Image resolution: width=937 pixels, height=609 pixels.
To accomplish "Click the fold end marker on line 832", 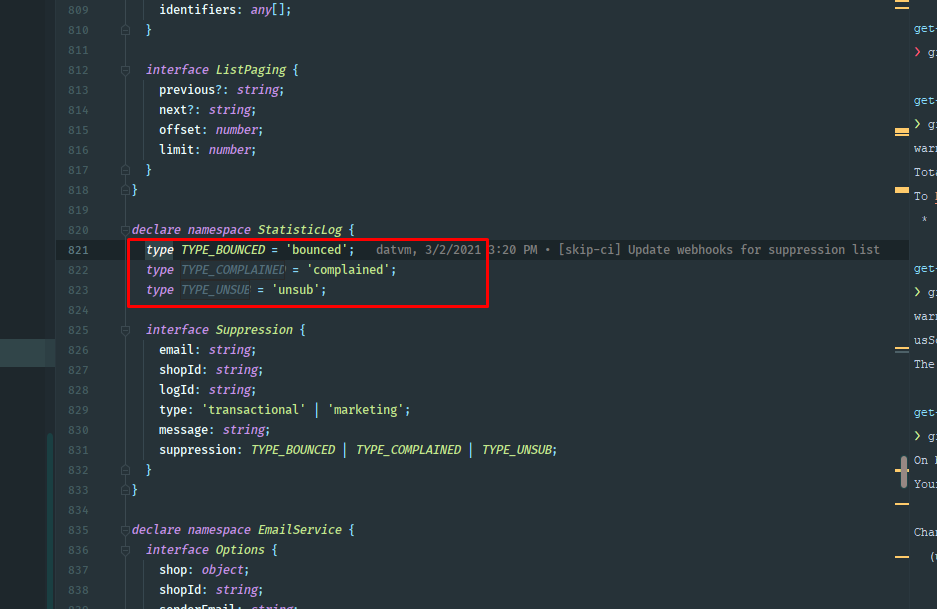I will coord(126,470).
